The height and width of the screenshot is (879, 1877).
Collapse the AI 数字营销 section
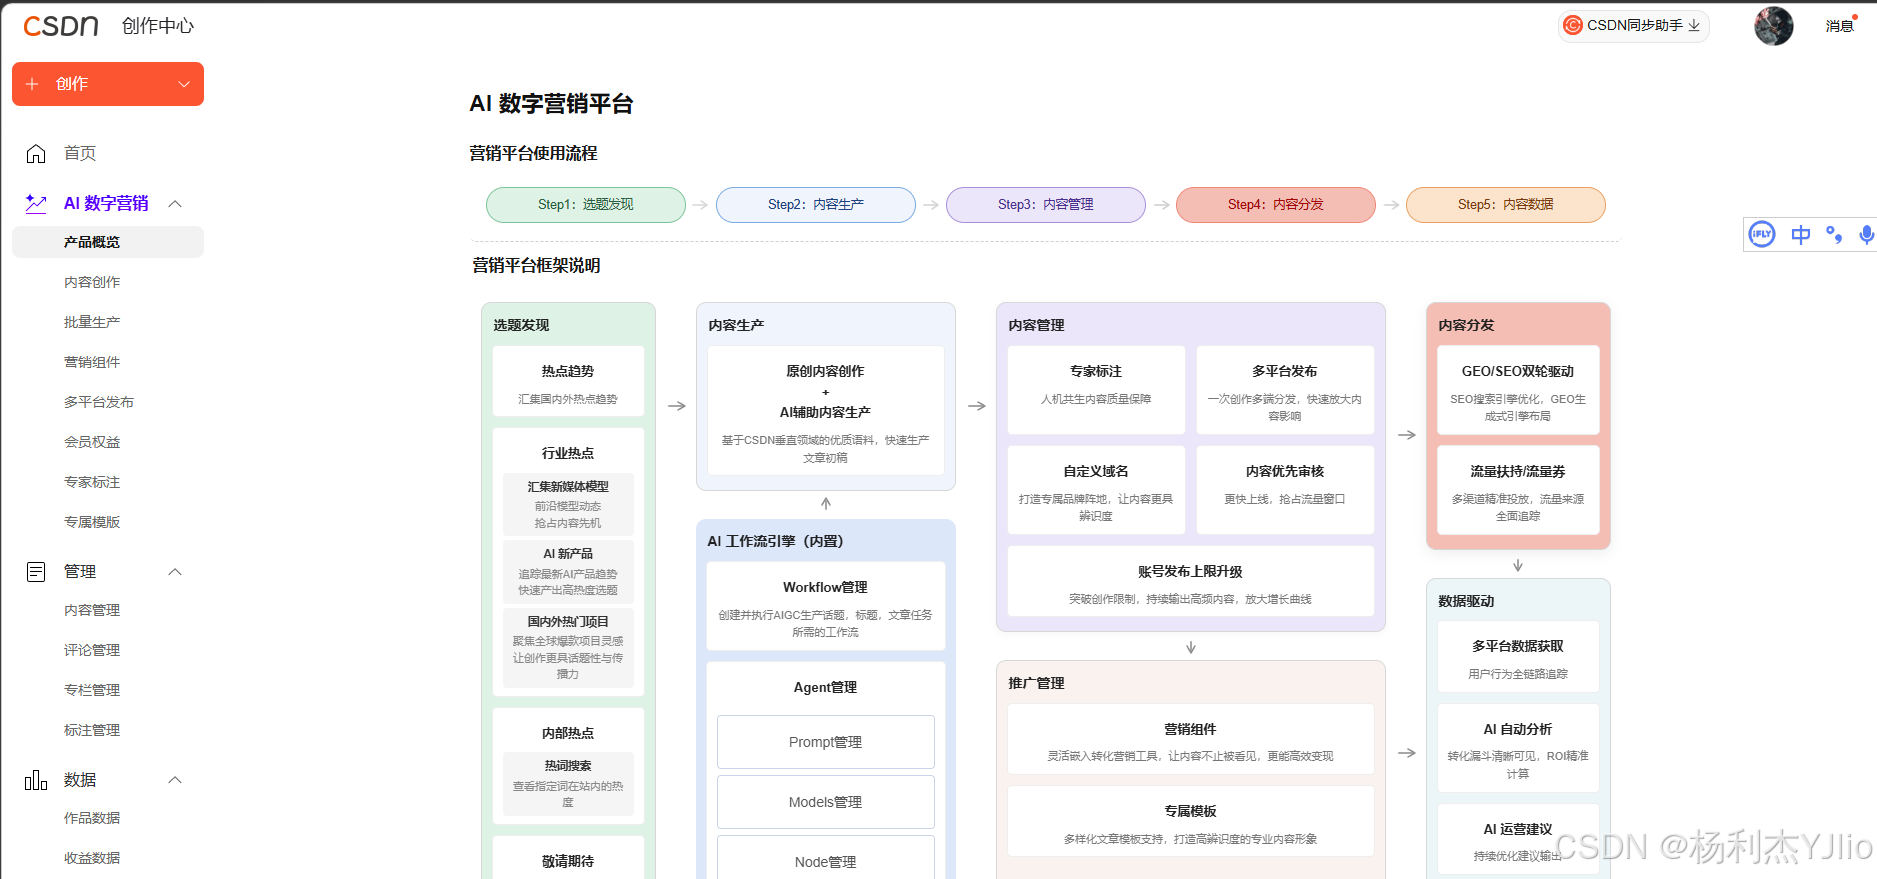click(175, 203)
